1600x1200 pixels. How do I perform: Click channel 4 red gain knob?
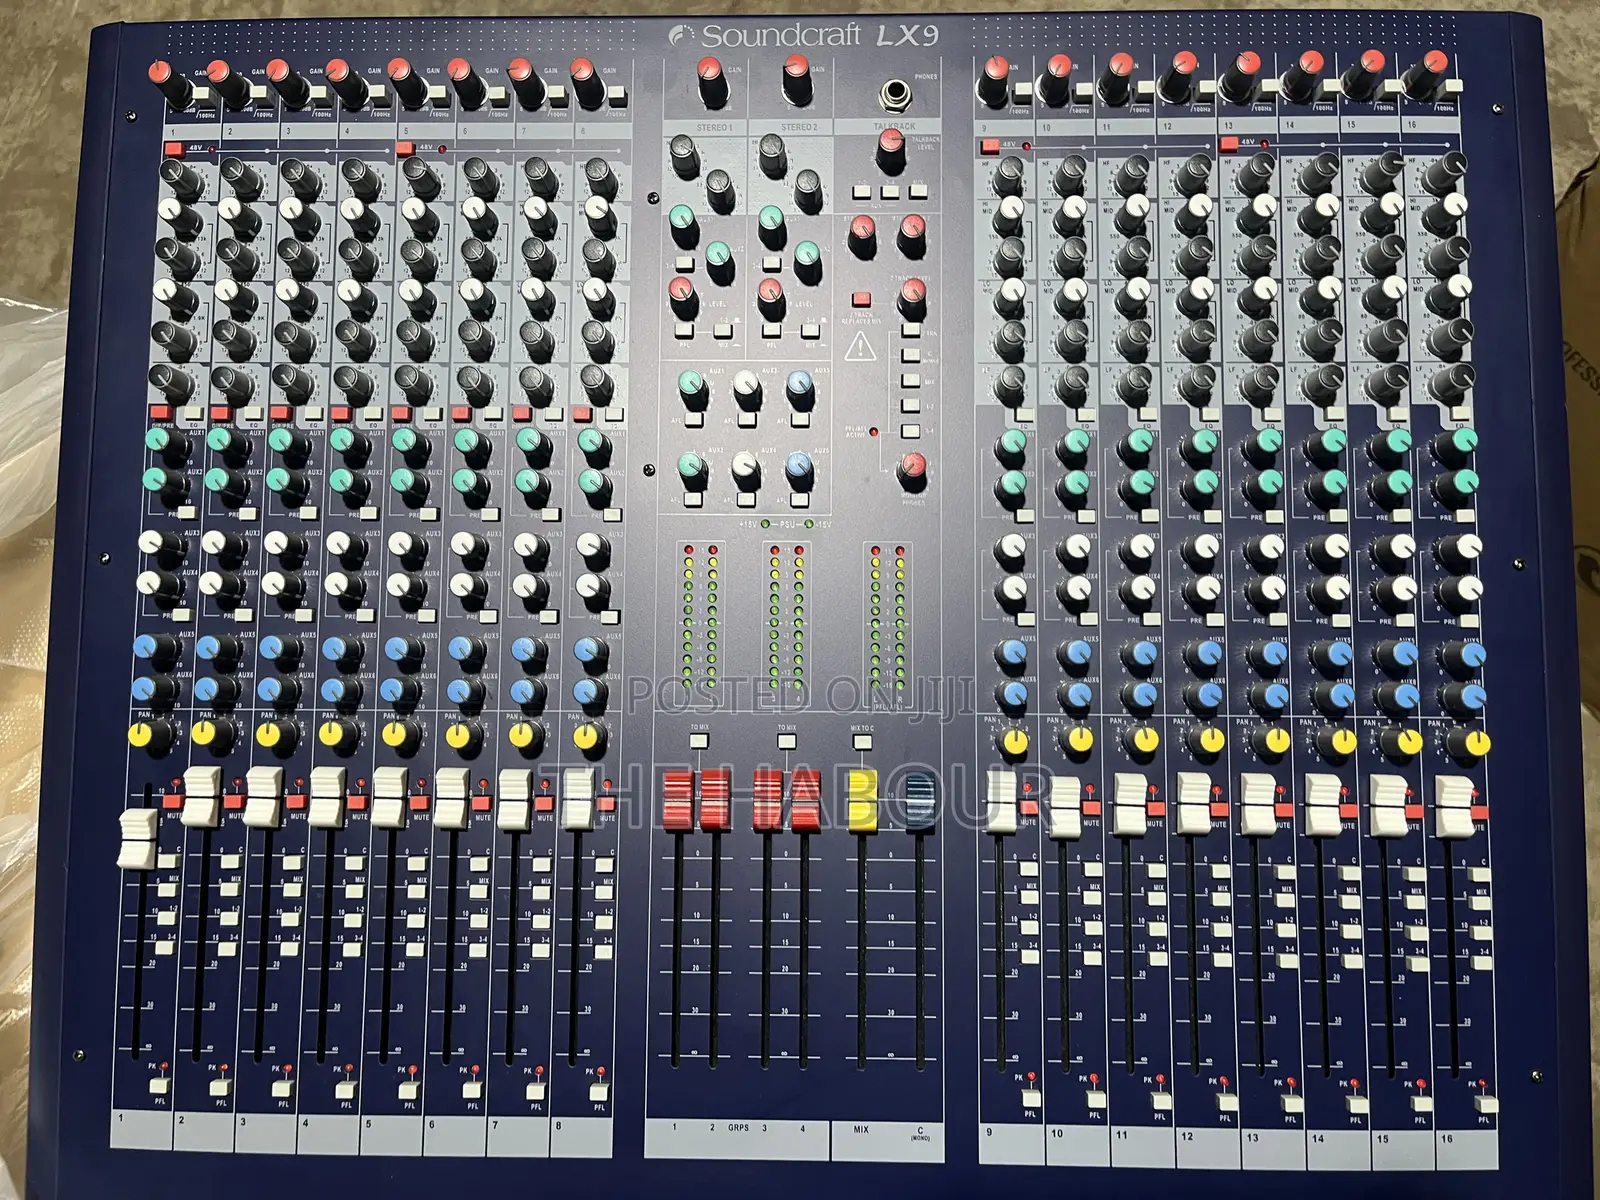pos(347,85)
